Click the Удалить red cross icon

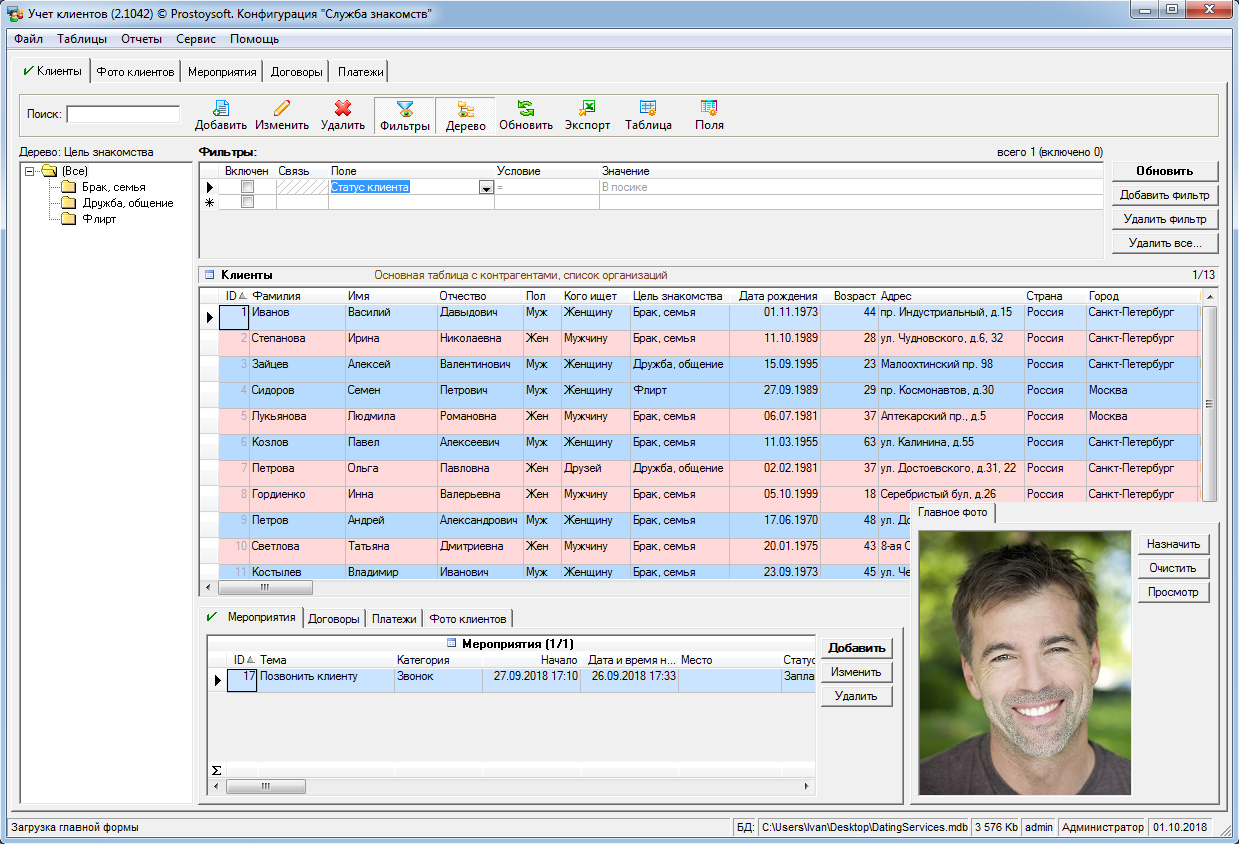point(343,109)
